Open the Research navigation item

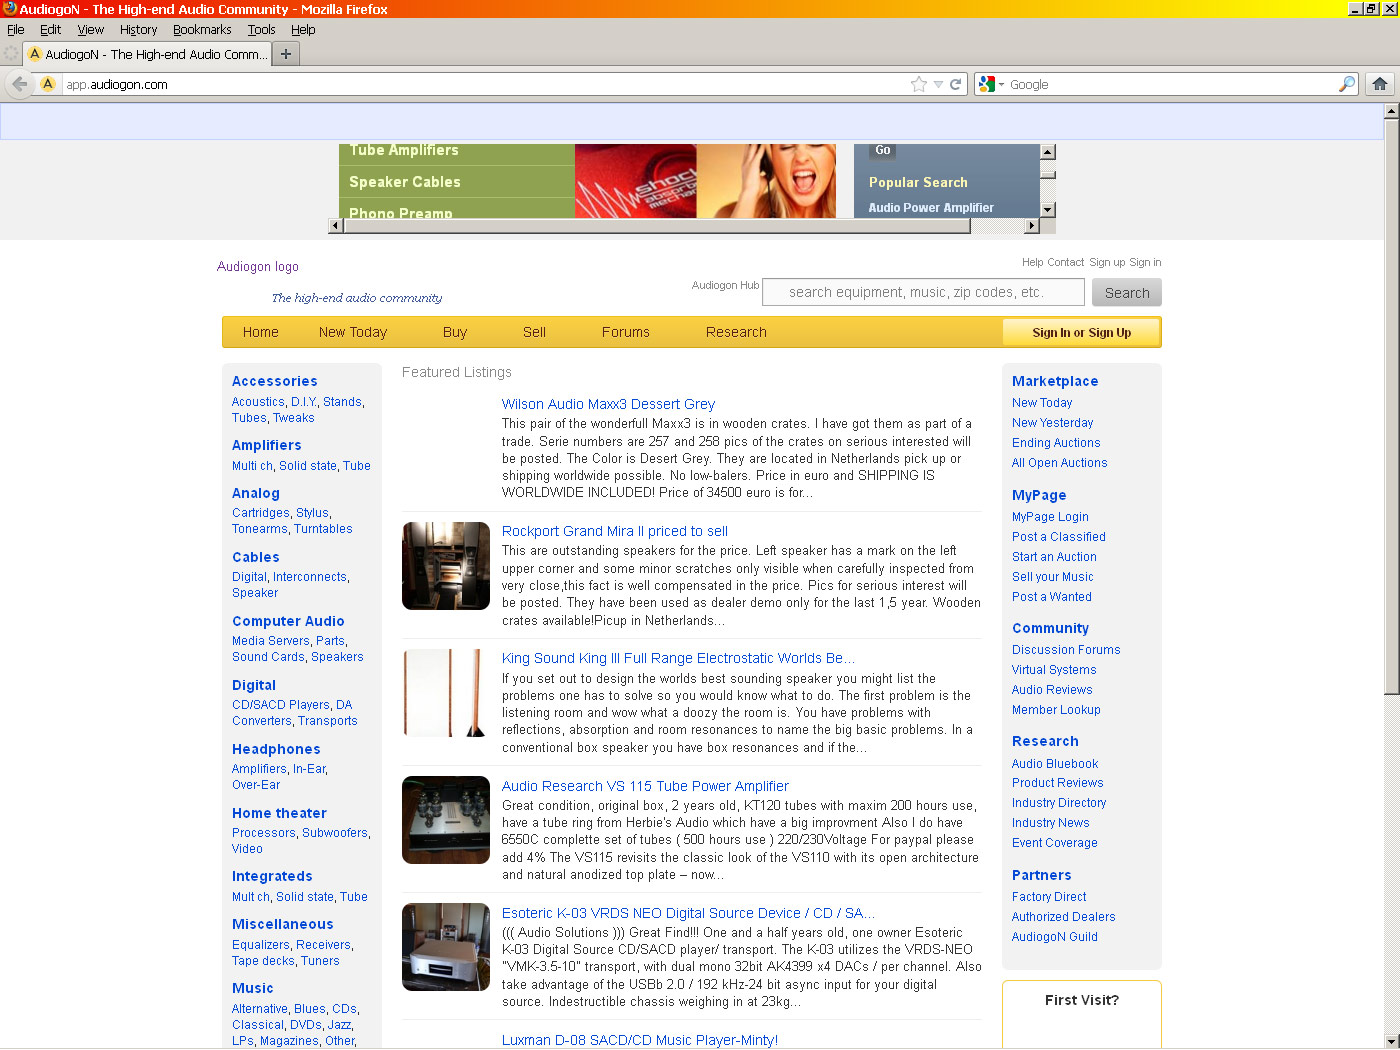point(736,332)
